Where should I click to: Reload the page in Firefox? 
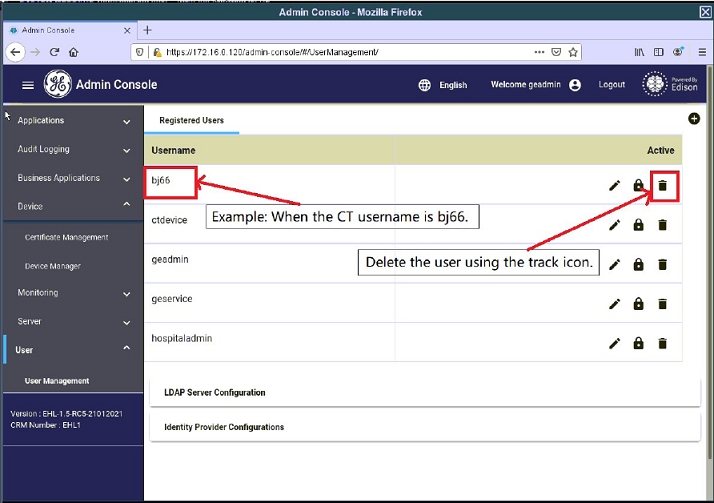55,51
